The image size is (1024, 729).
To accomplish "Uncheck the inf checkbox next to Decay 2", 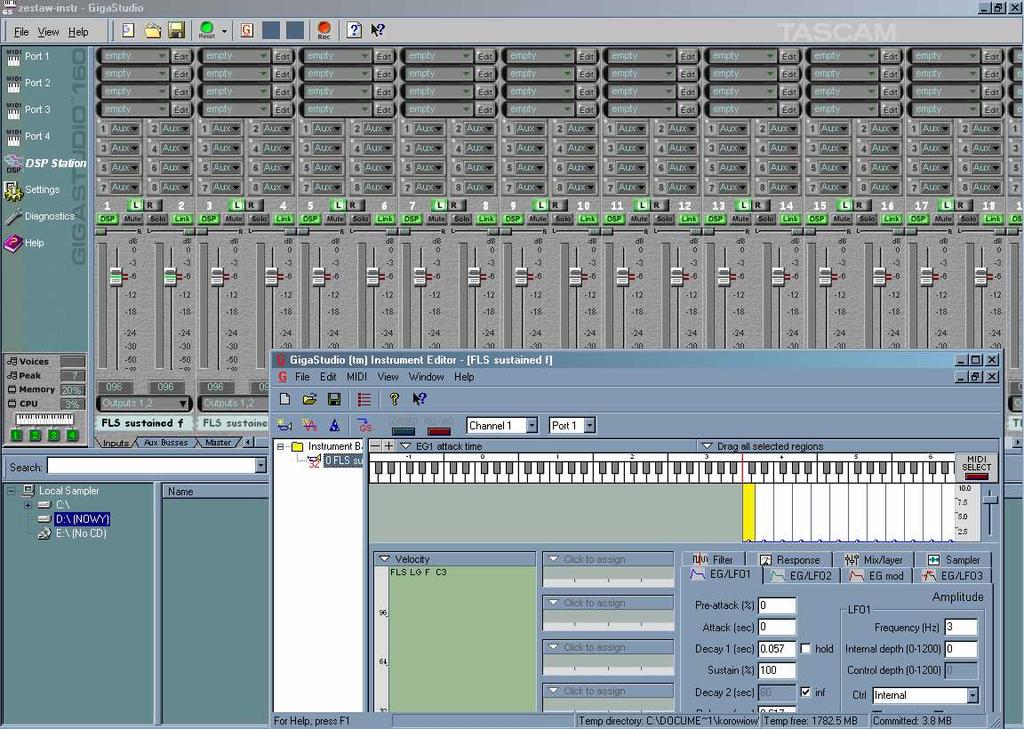I will pos(805,692).
